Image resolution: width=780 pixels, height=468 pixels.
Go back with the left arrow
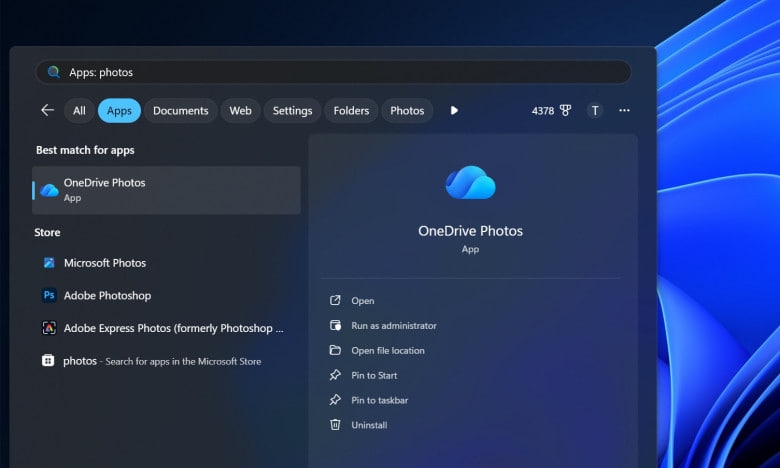tap(47, 110)
